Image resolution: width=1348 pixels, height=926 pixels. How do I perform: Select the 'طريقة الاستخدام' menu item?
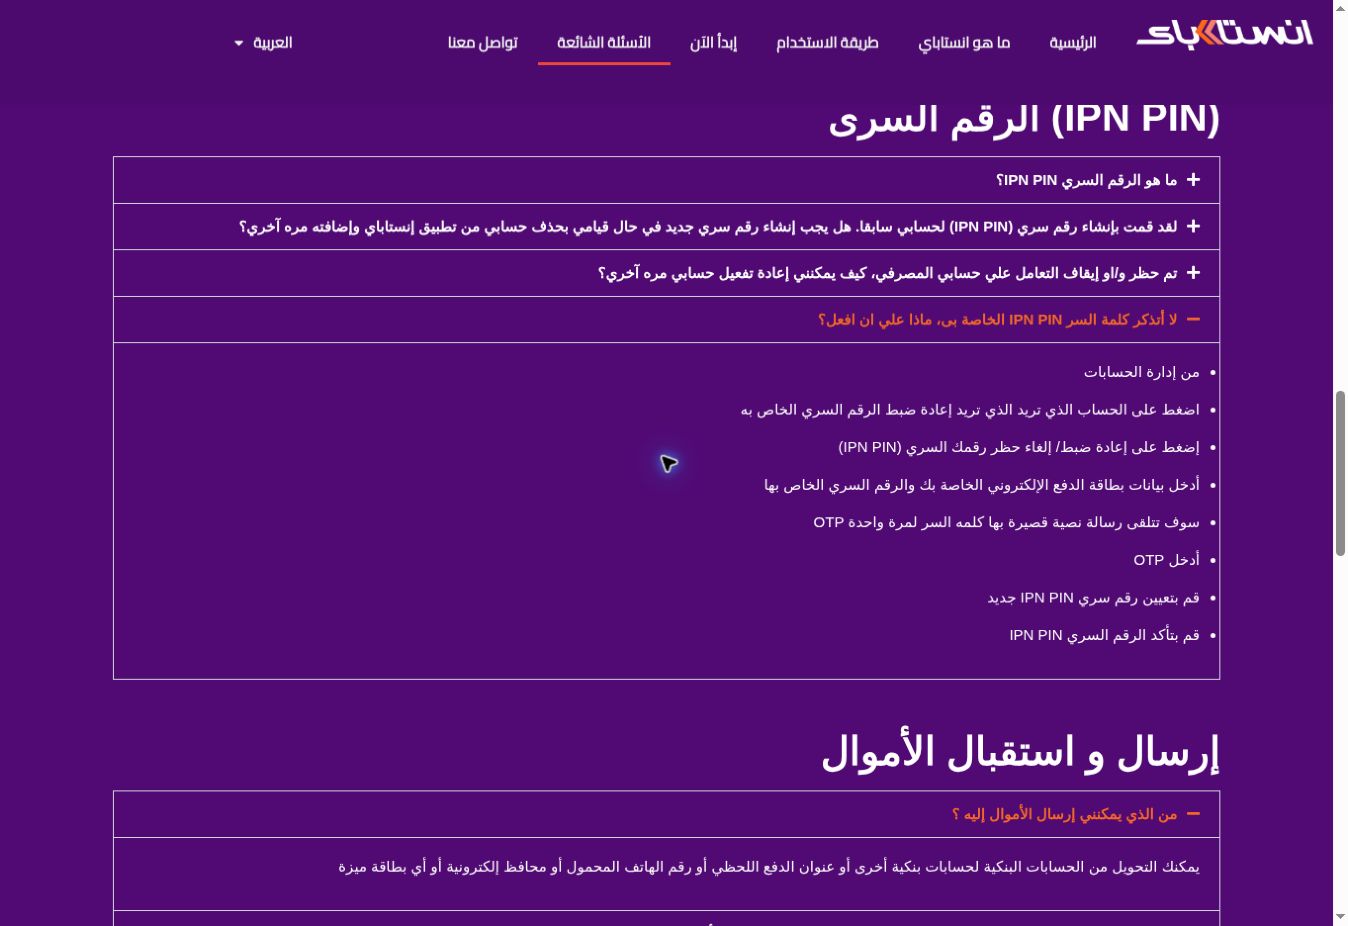pyautogui.click(x=827, y=43)
